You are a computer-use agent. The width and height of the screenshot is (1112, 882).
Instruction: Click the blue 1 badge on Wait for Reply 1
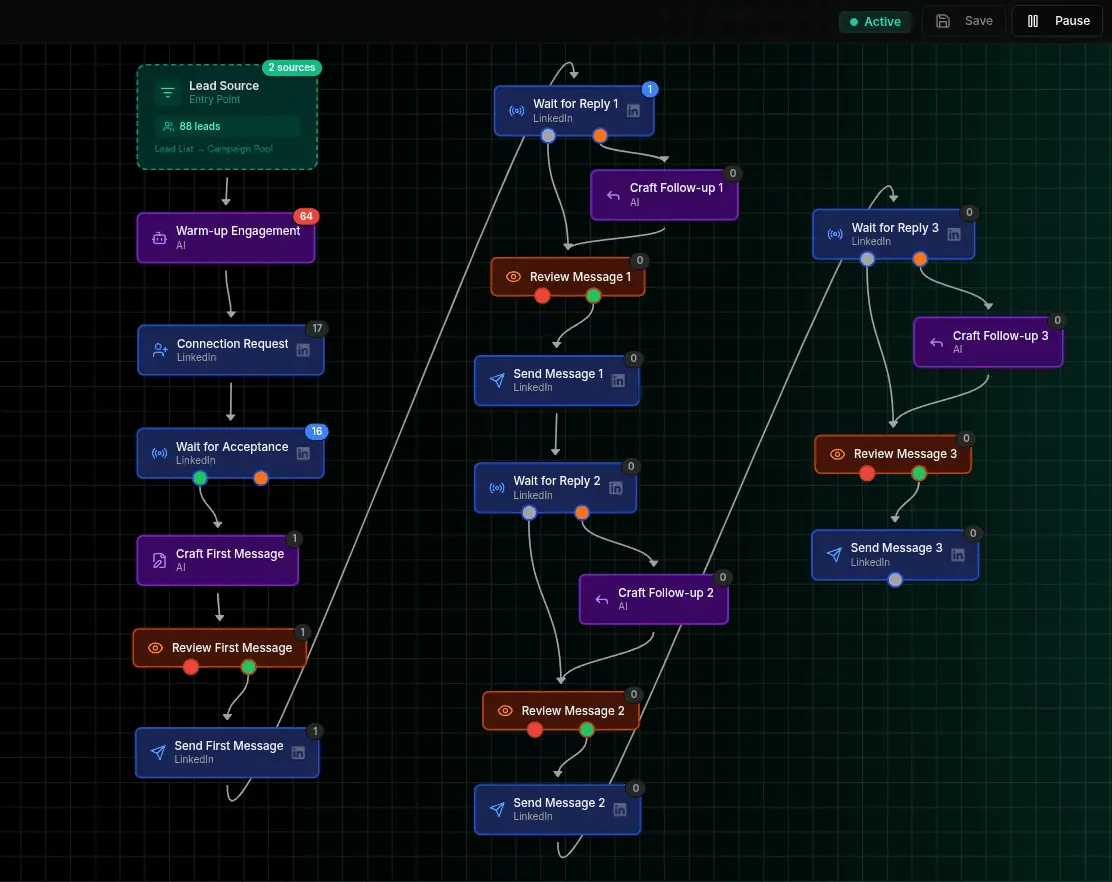(650, 89)
